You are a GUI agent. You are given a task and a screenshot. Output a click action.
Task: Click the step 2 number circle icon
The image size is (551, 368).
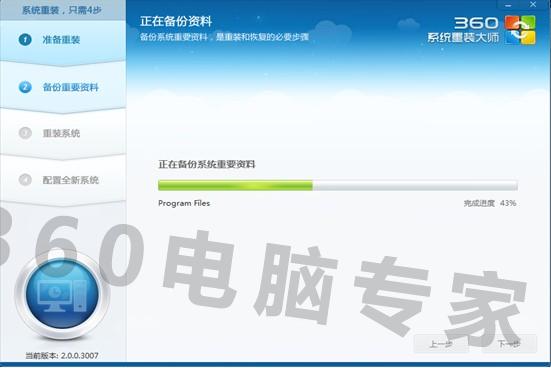coord(25,87)
